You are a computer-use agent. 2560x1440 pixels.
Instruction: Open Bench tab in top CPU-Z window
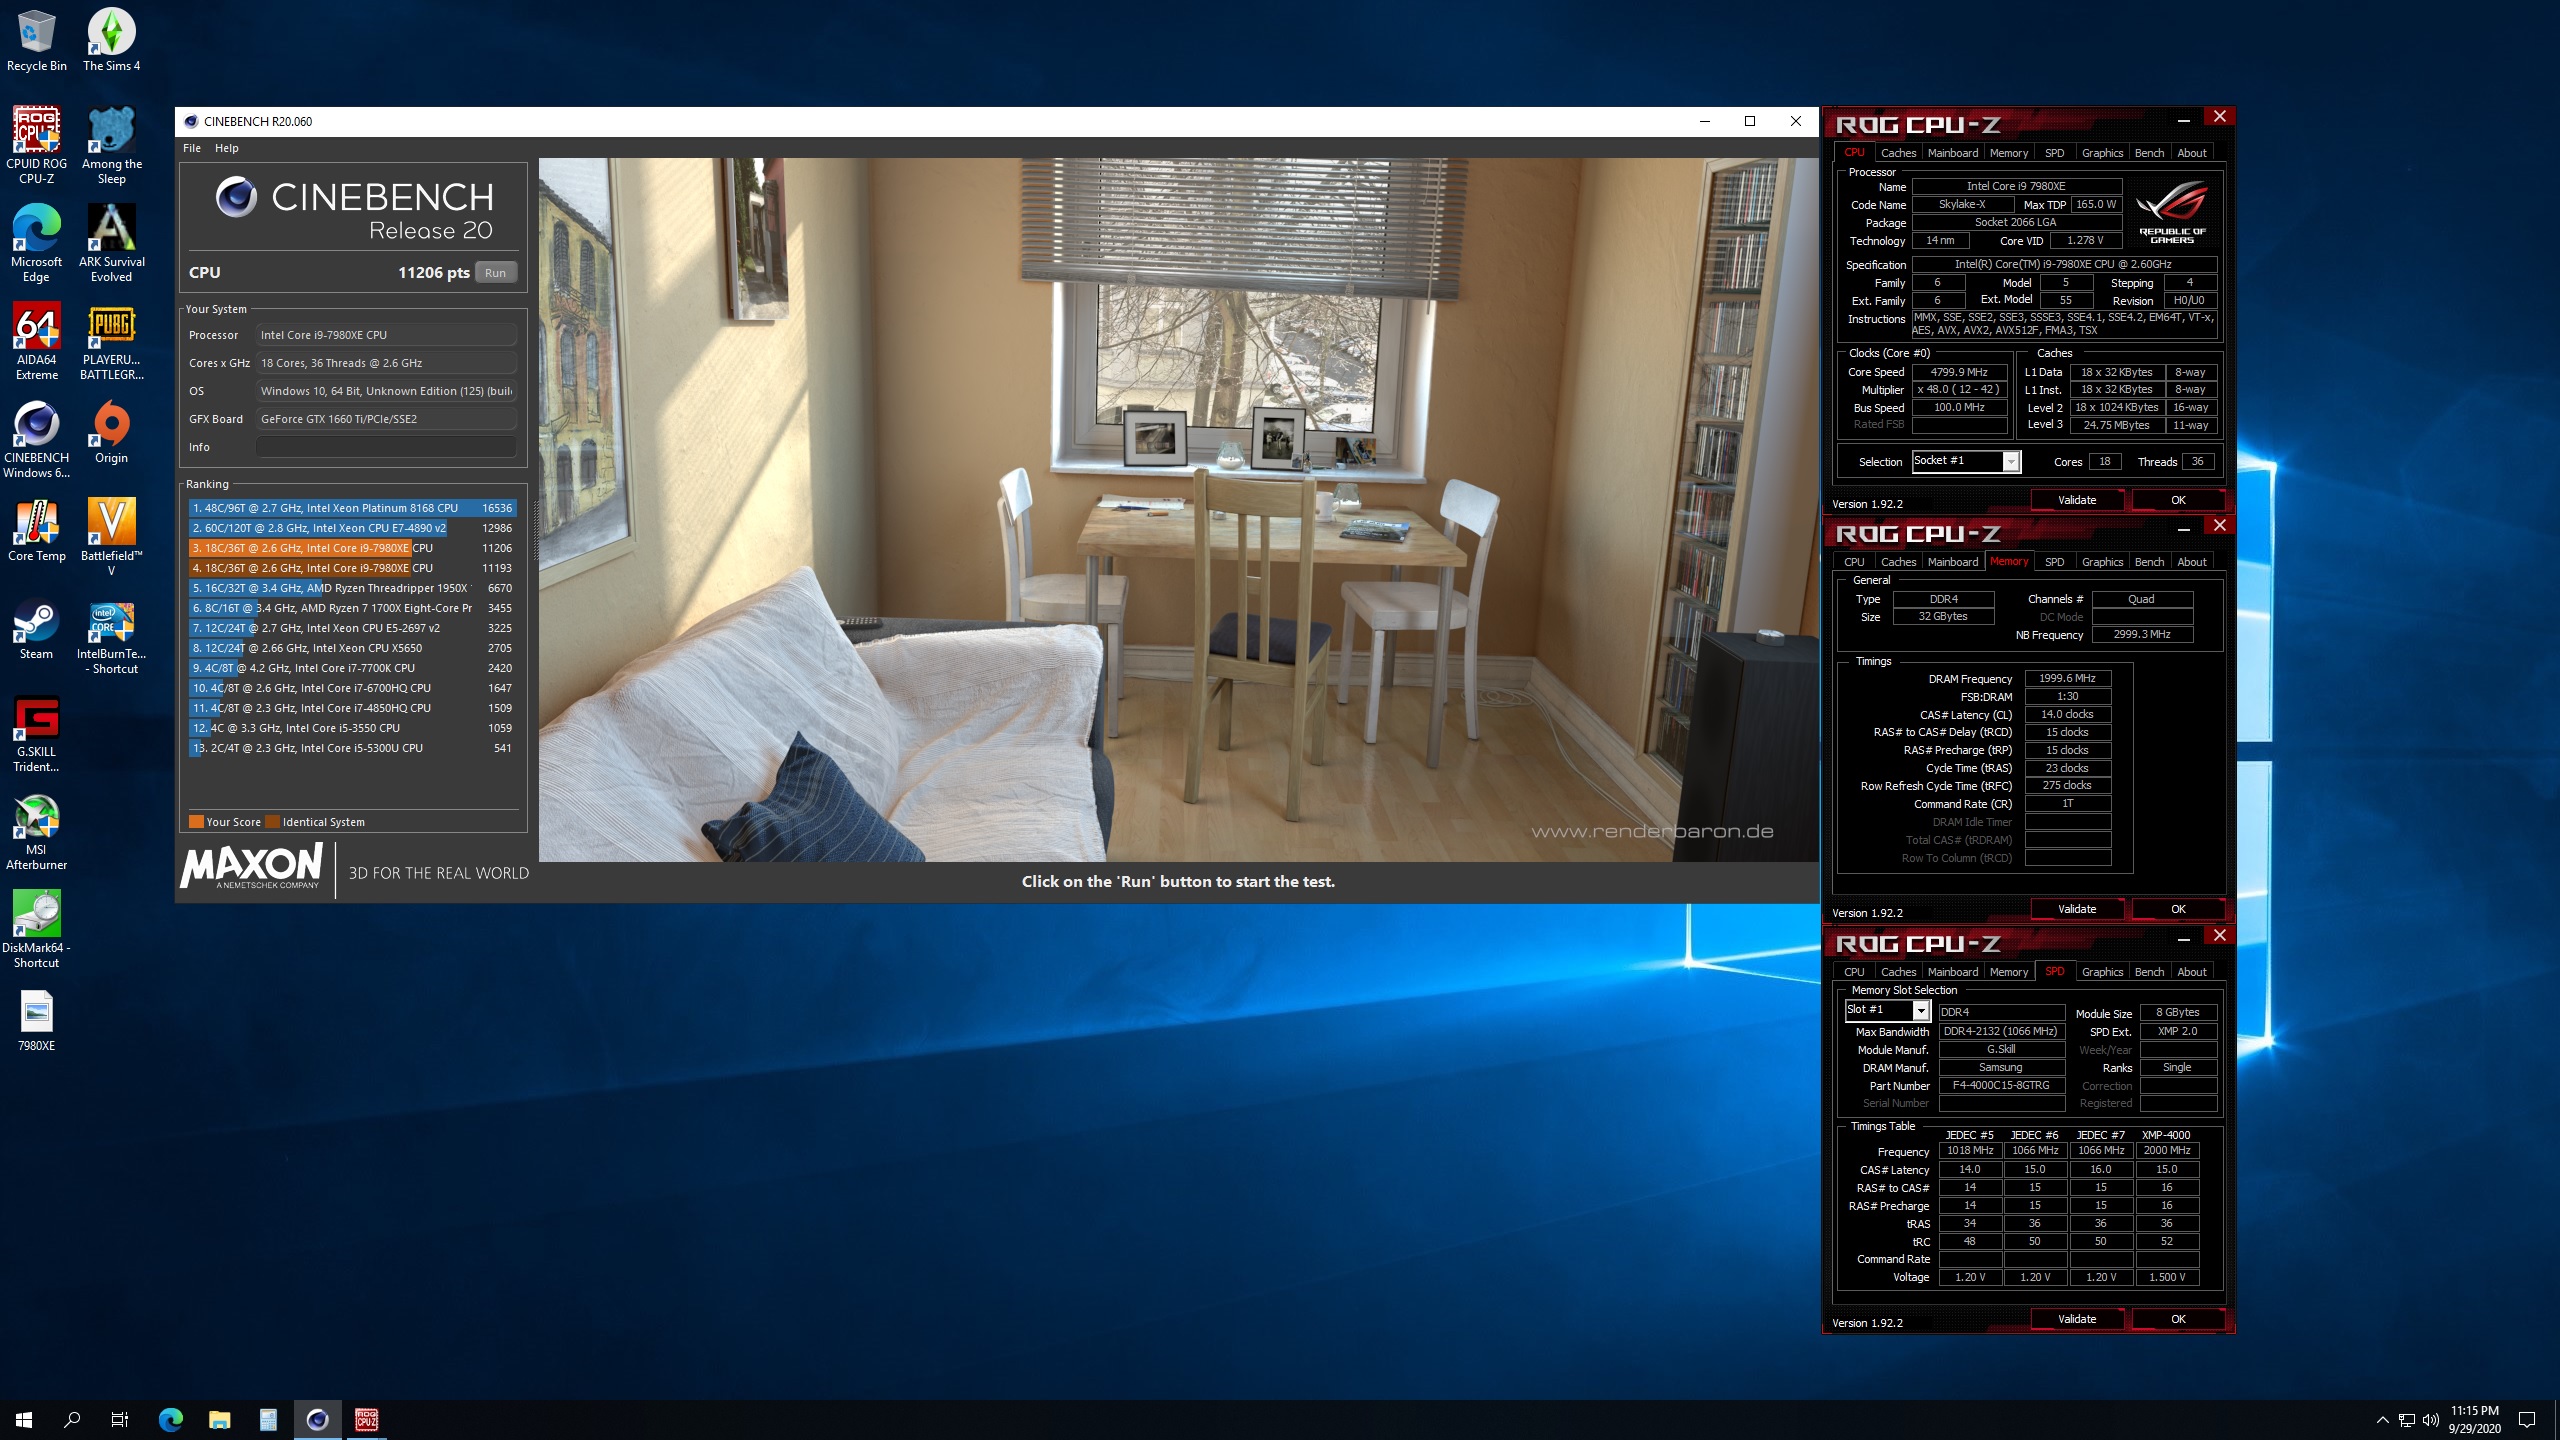point(2149,153)
